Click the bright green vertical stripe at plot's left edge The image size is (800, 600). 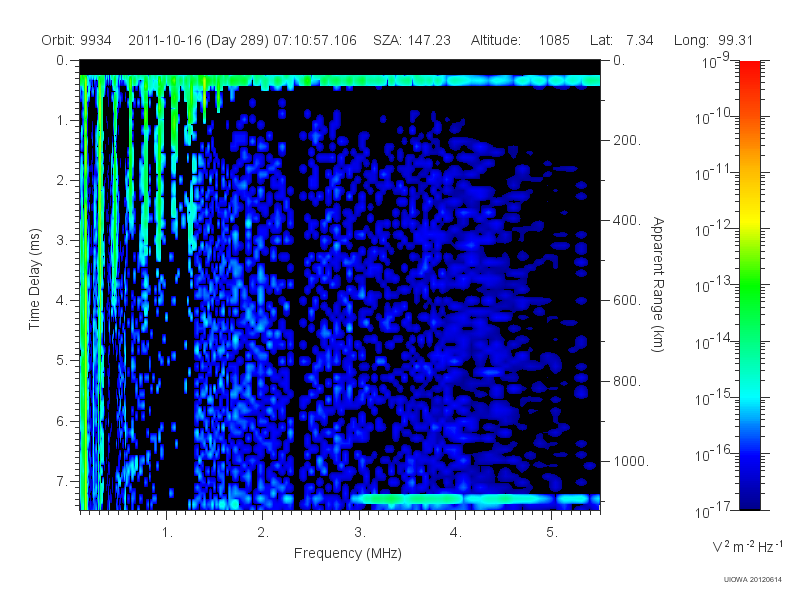coord(84,293)
